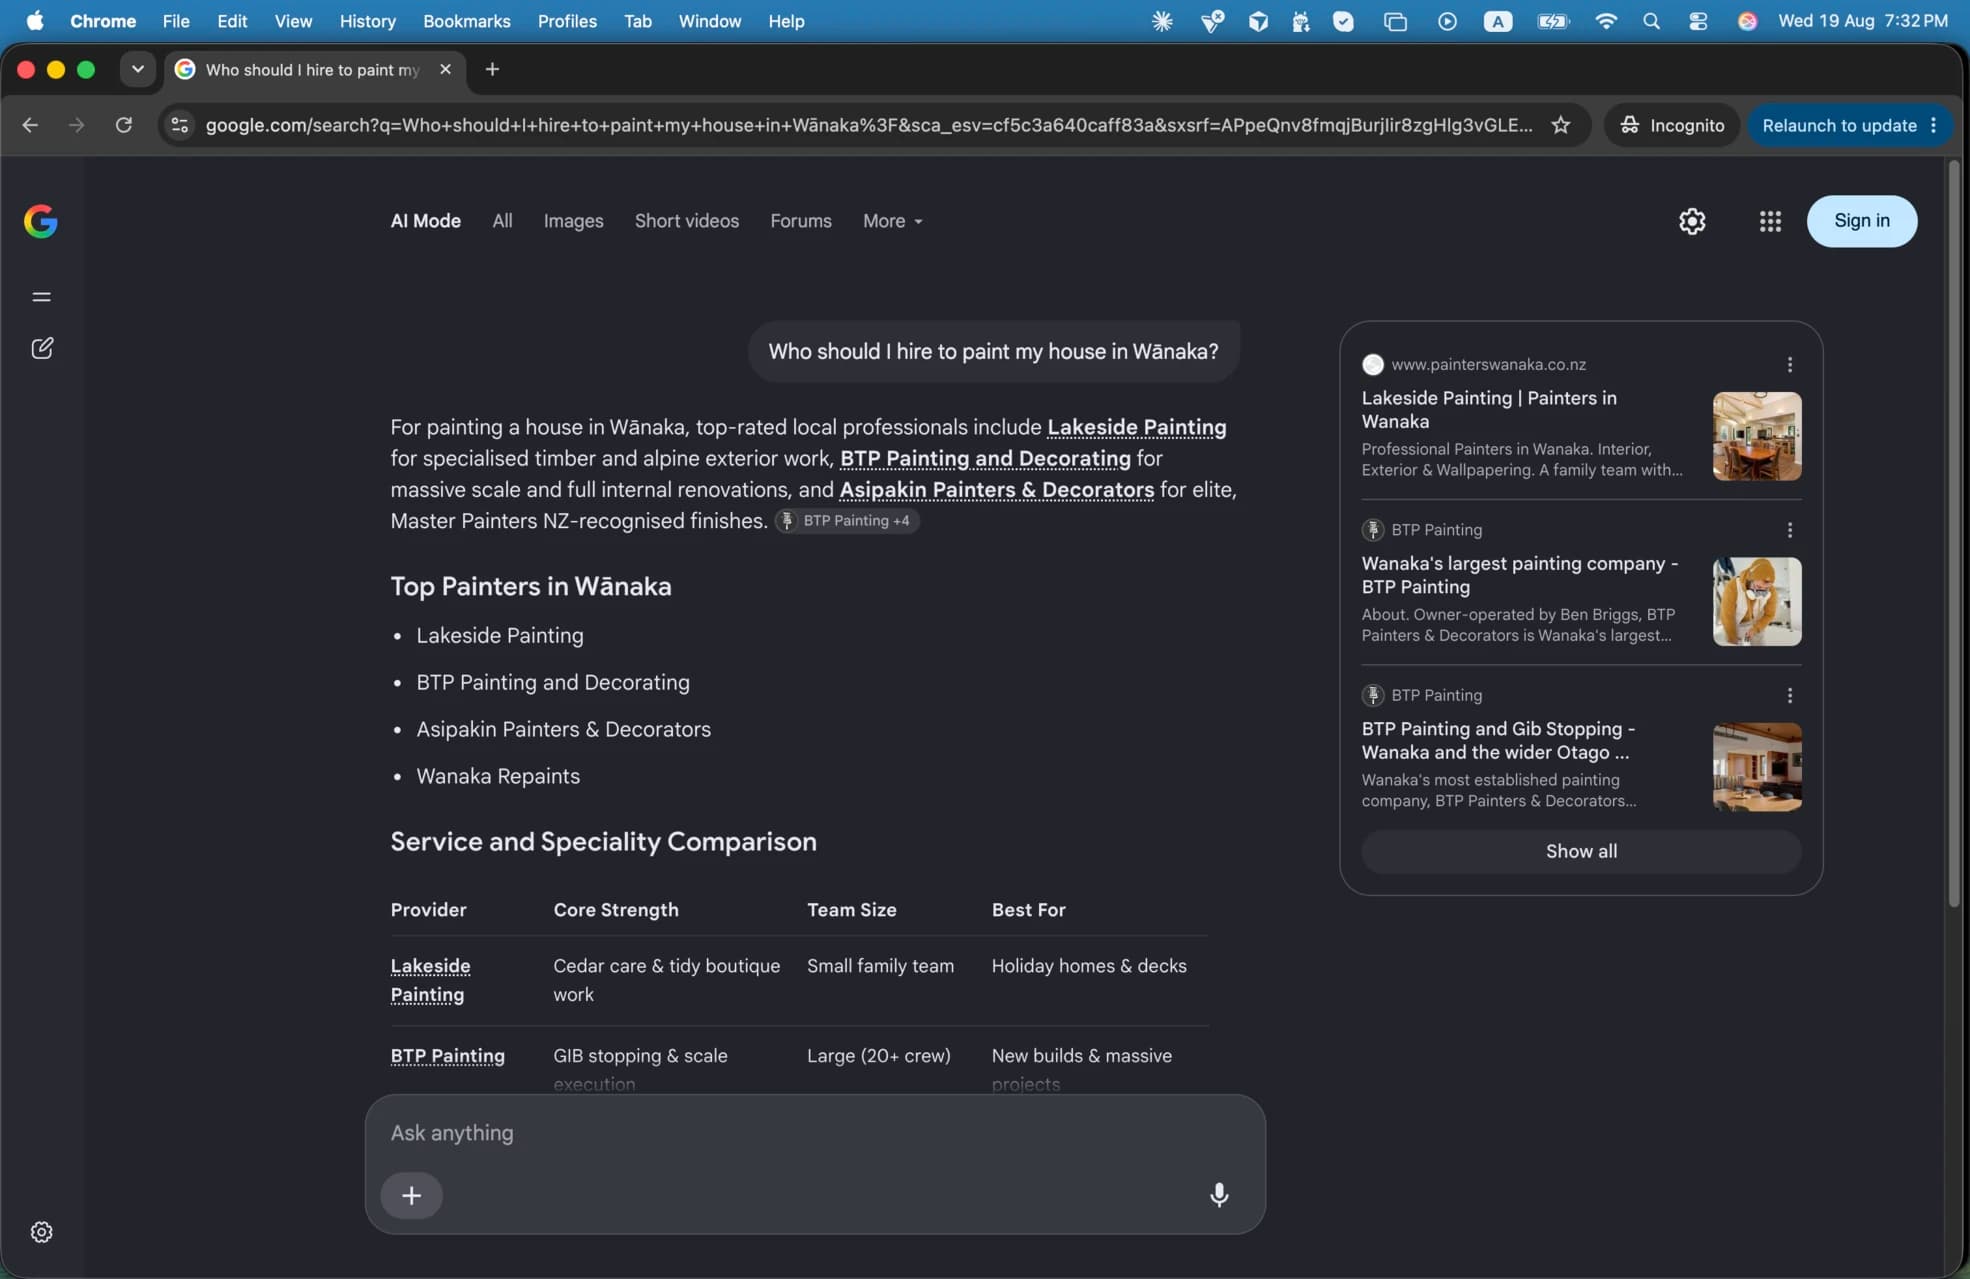Viewport: 1970px width, 1279px height.
Task: Open BTP Gib Stopping interior thumbnail
Action: point(1757,767)
